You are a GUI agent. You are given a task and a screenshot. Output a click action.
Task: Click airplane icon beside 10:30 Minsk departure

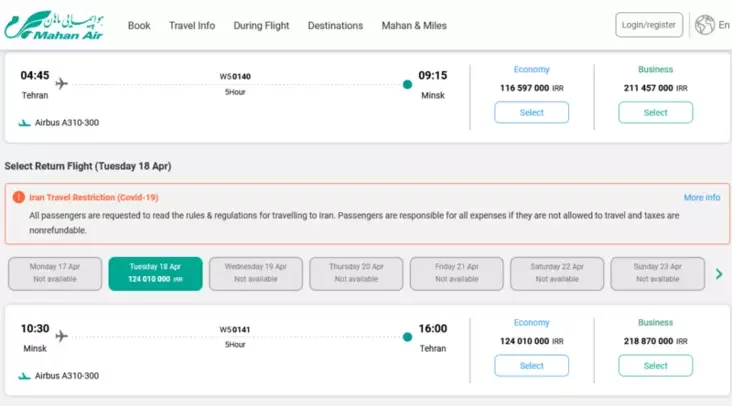[62, 336]
